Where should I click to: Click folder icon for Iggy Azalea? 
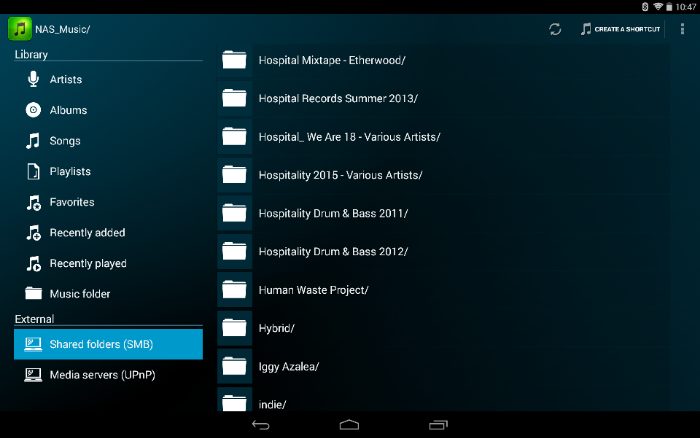[x=234, y=367]
